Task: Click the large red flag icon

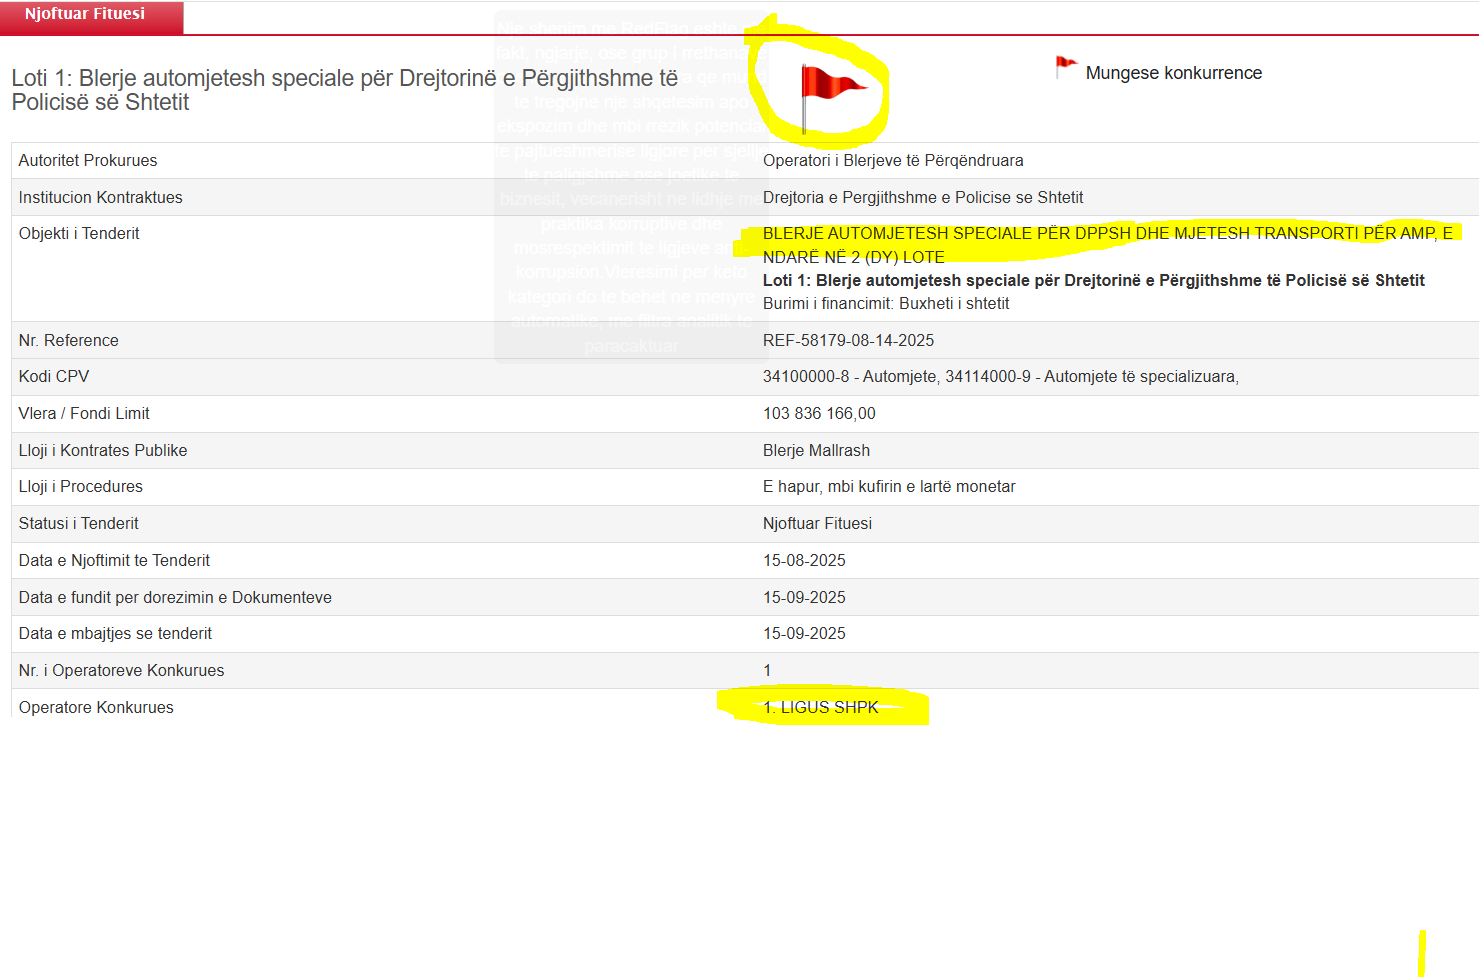Action: [x=831, y=89]
